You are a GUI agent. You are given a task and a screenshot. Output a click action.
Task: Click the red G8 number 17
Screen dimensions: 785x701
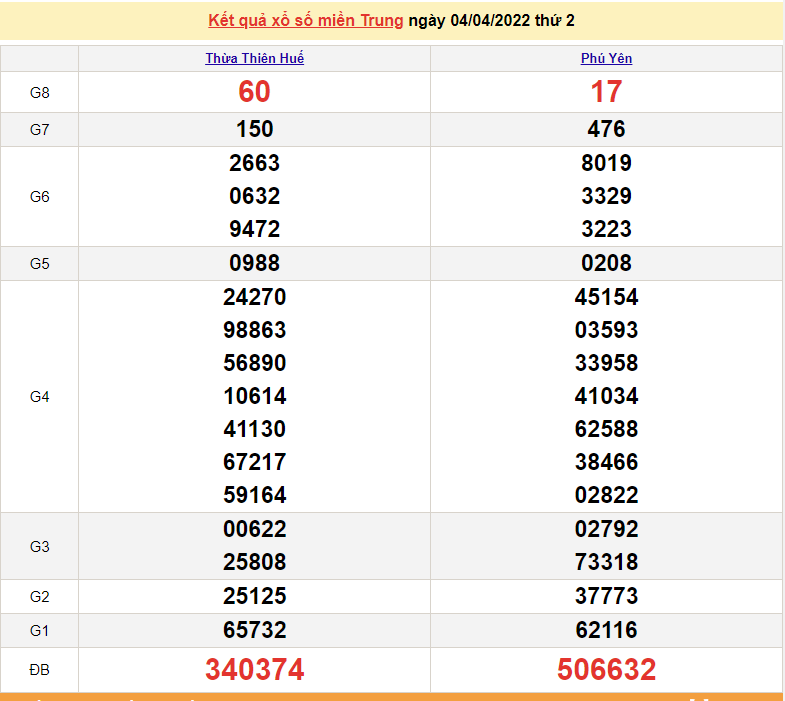pyautogui.click(x=606, y=92)
